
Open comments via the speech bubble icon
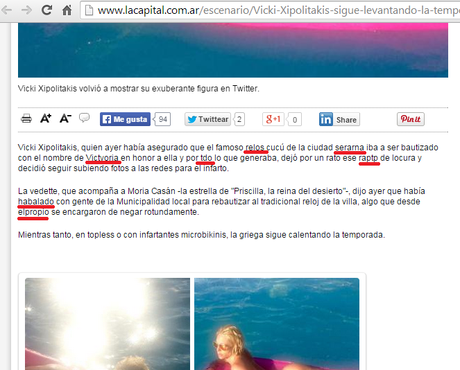coord(84,117)
